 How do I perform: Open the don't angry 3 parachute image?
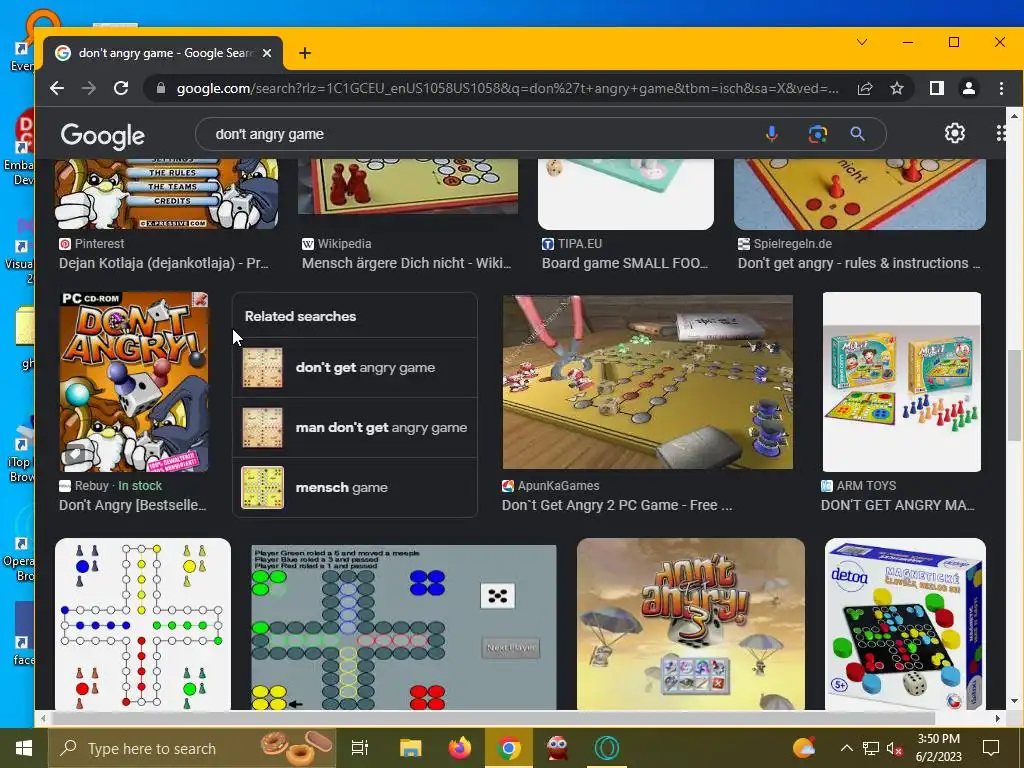tap(691, 624)
